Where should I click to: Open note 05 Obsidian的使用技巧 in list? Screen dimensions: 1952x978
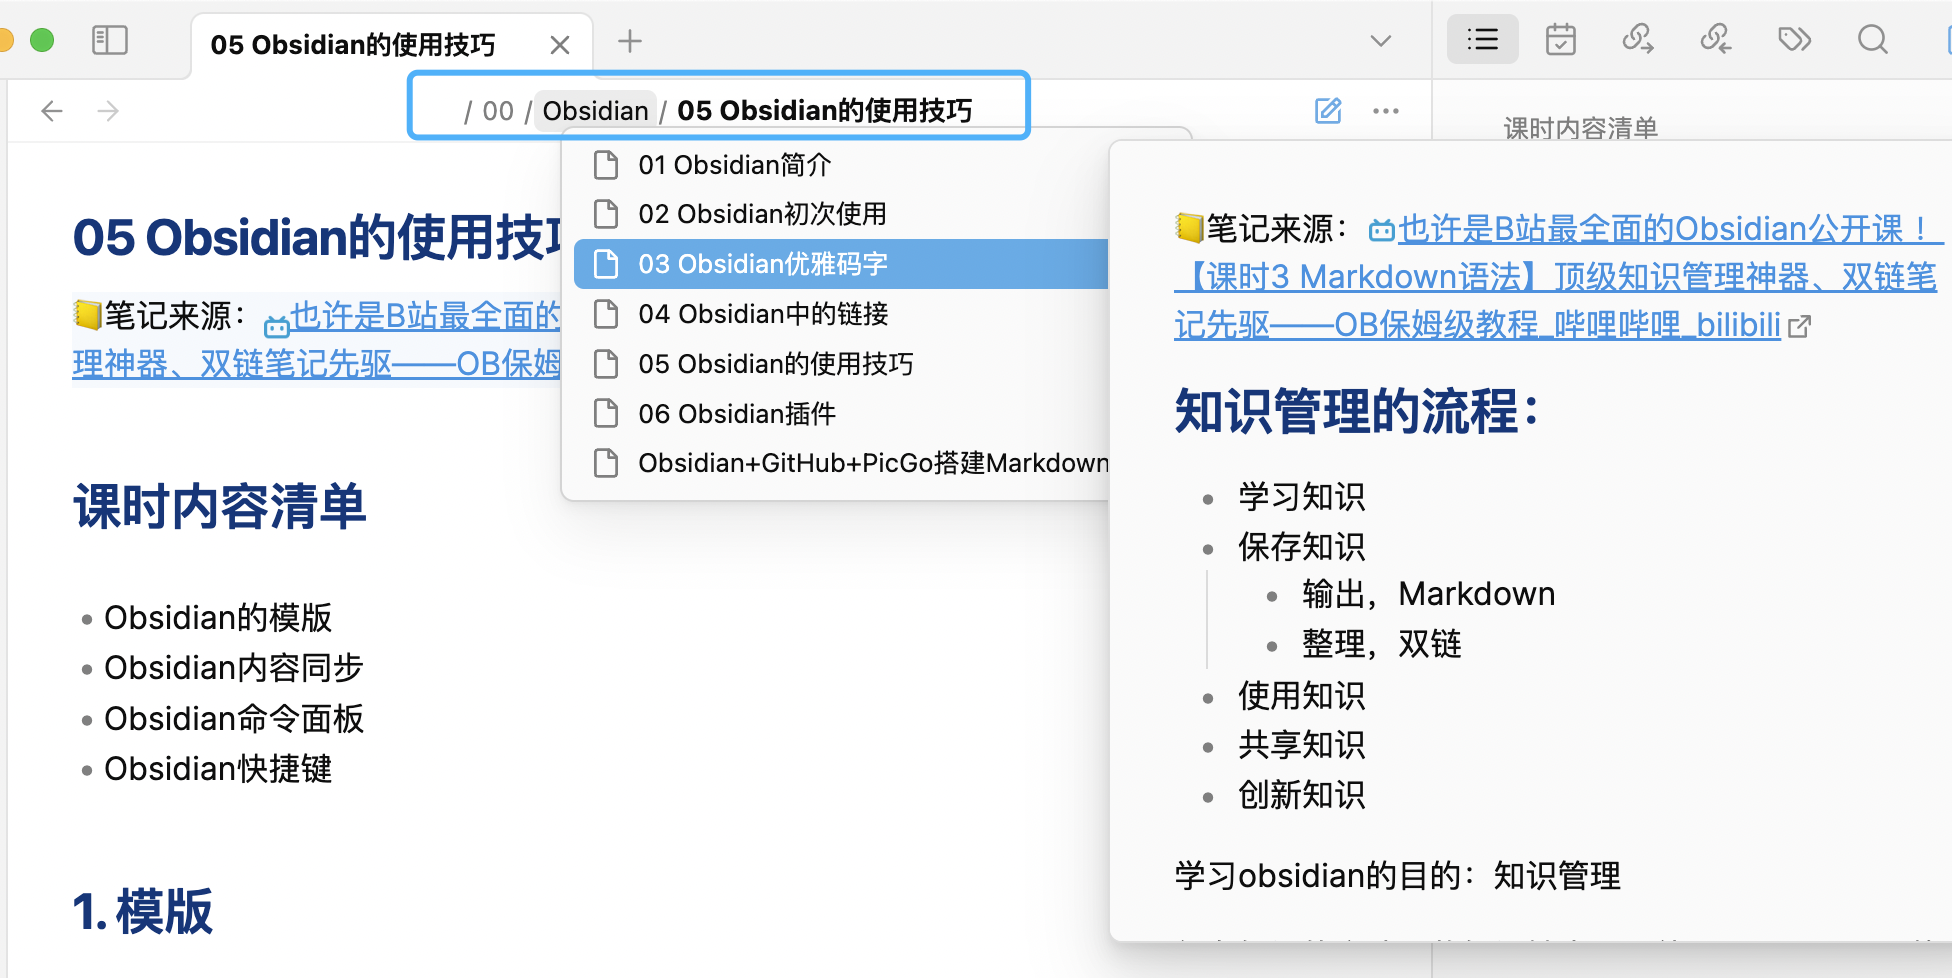pyautogui.click(x=840, y=364)
